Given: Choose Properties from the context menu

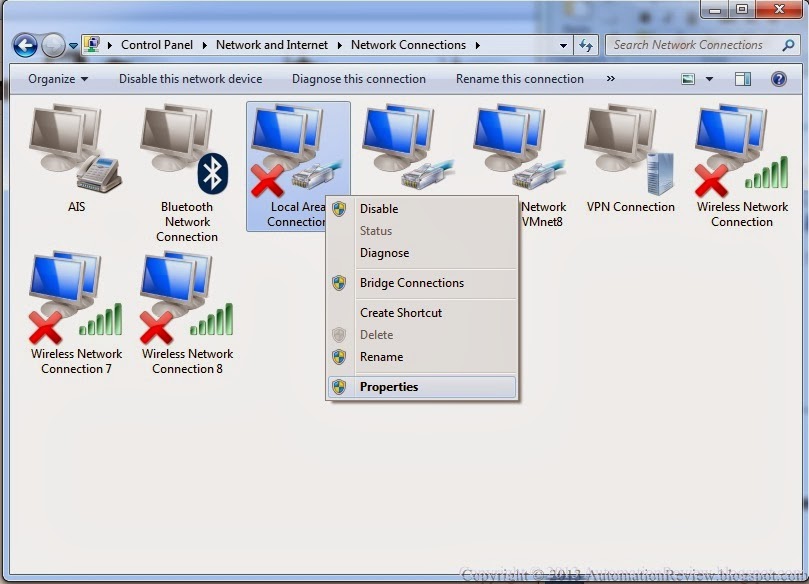Looking at the screenshot, I should (389, 386).
